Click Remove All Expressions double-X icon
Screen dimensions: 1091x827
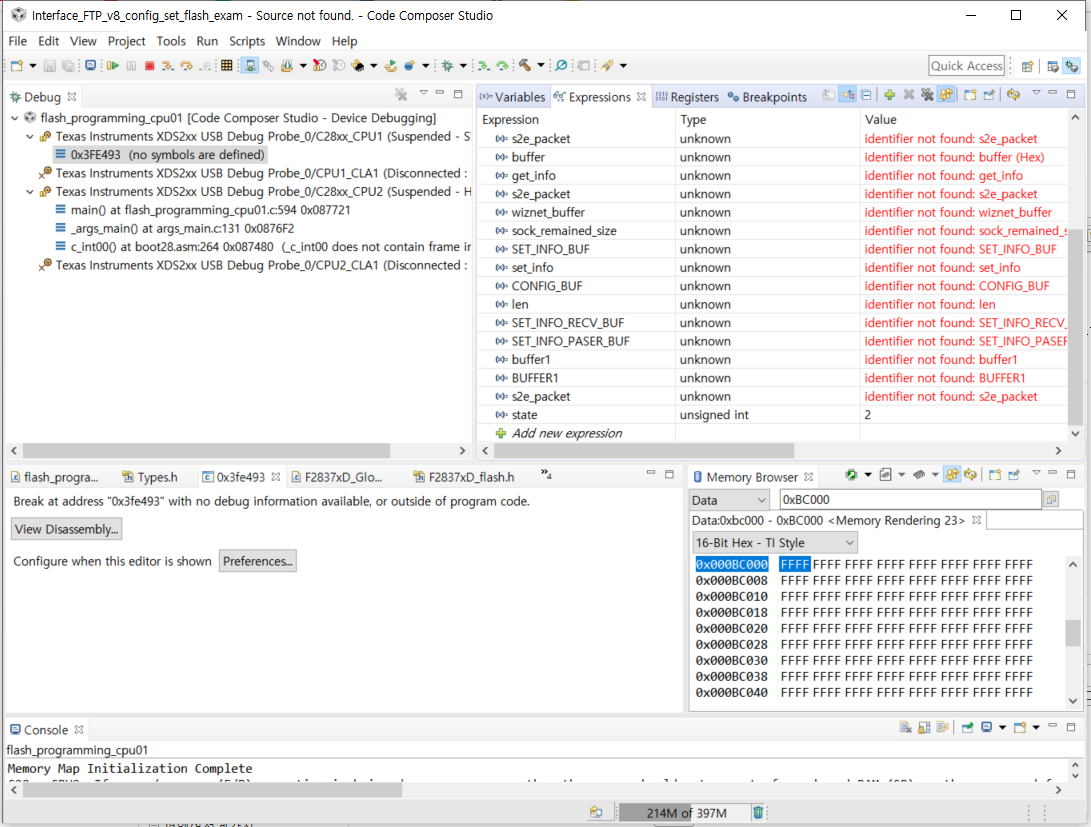pos(927,95)
